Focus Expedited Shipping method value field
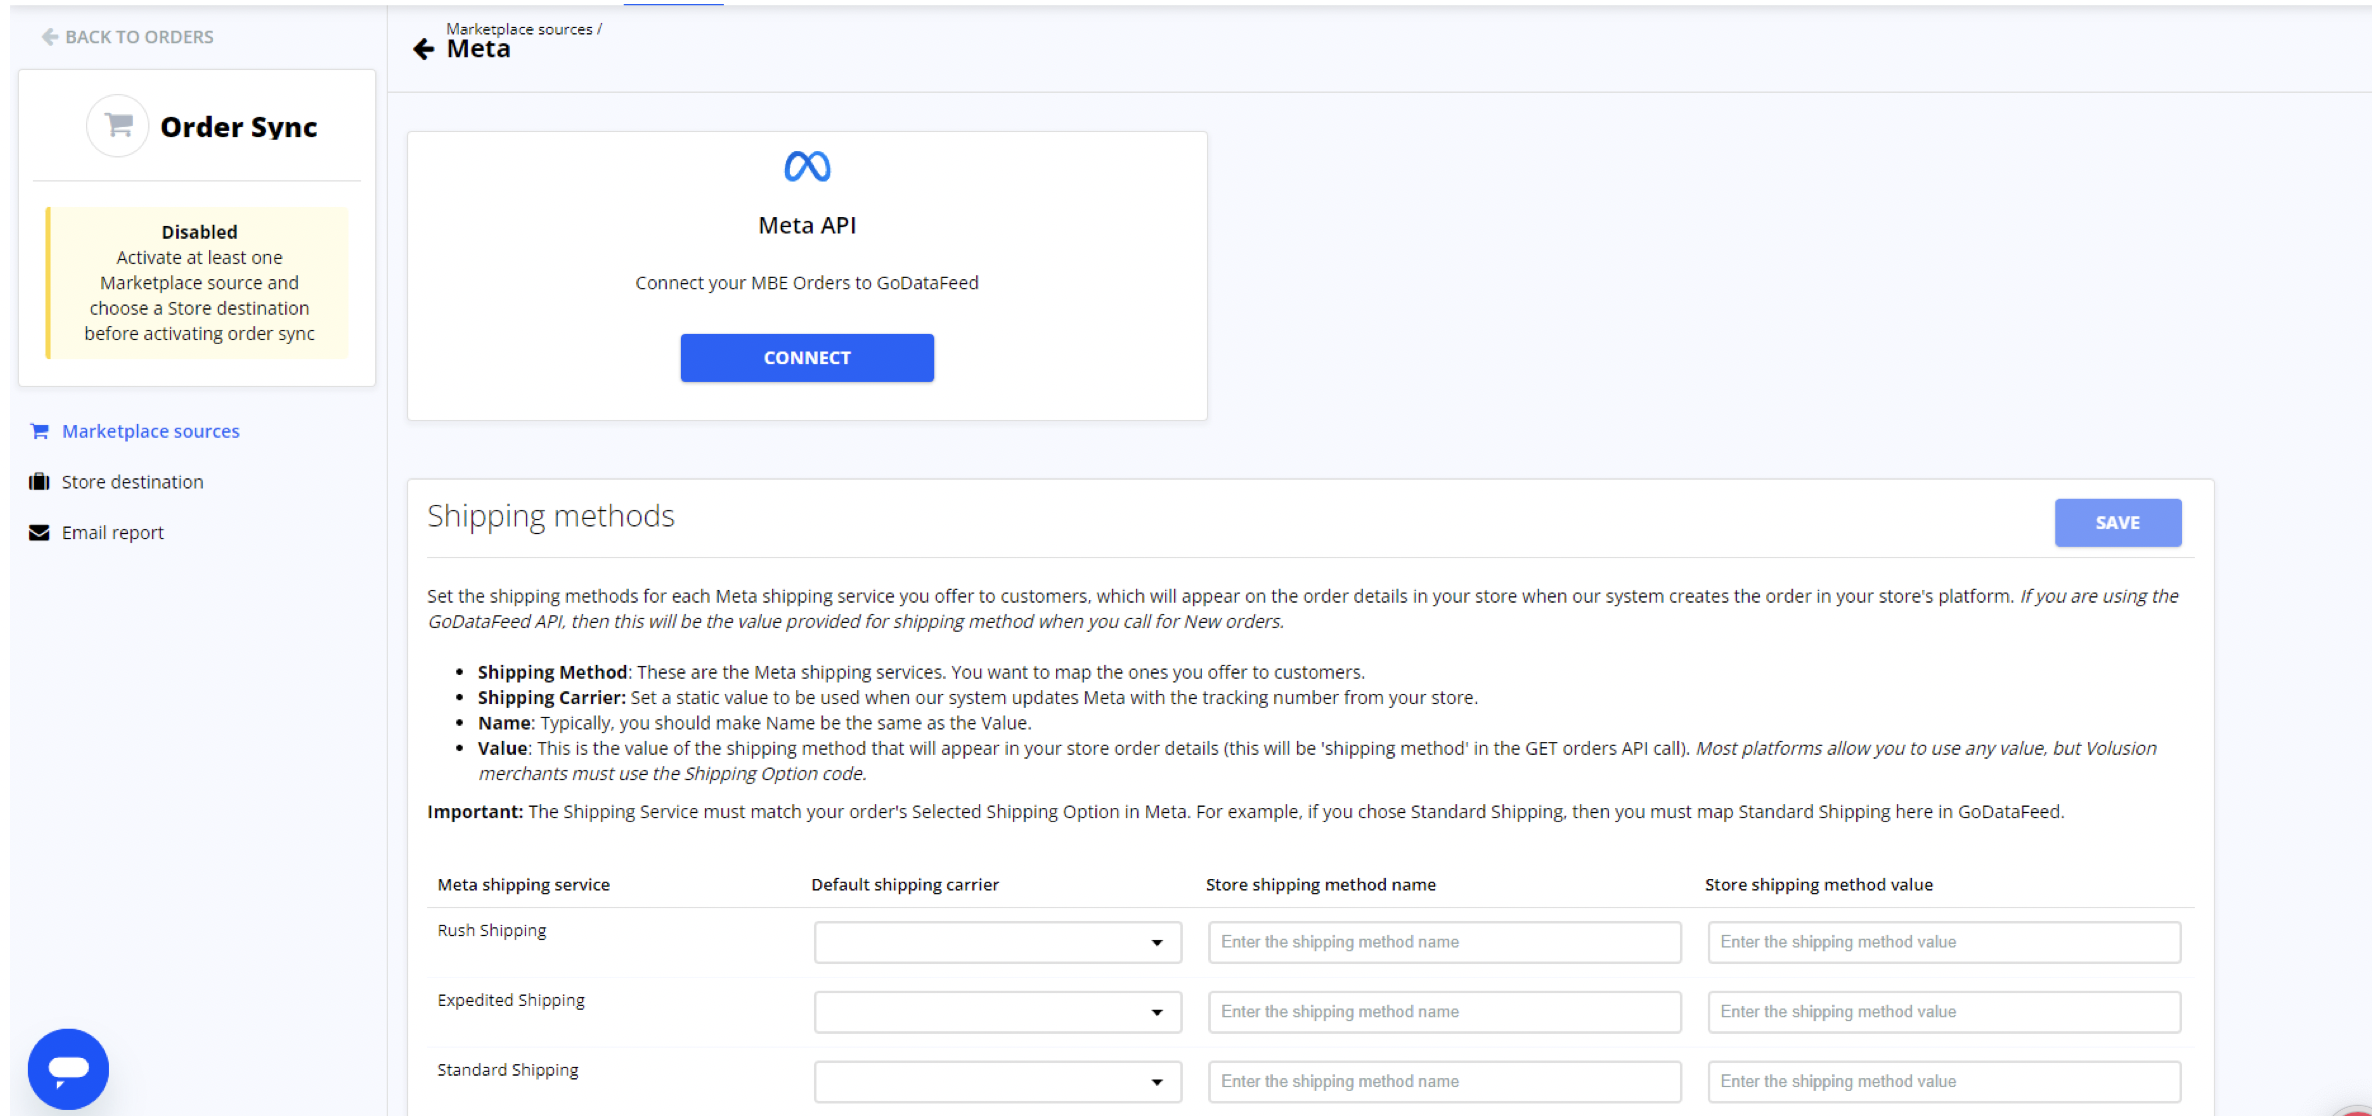The height and width of the screenshot is (1116, 2372). (1944, 1012)
